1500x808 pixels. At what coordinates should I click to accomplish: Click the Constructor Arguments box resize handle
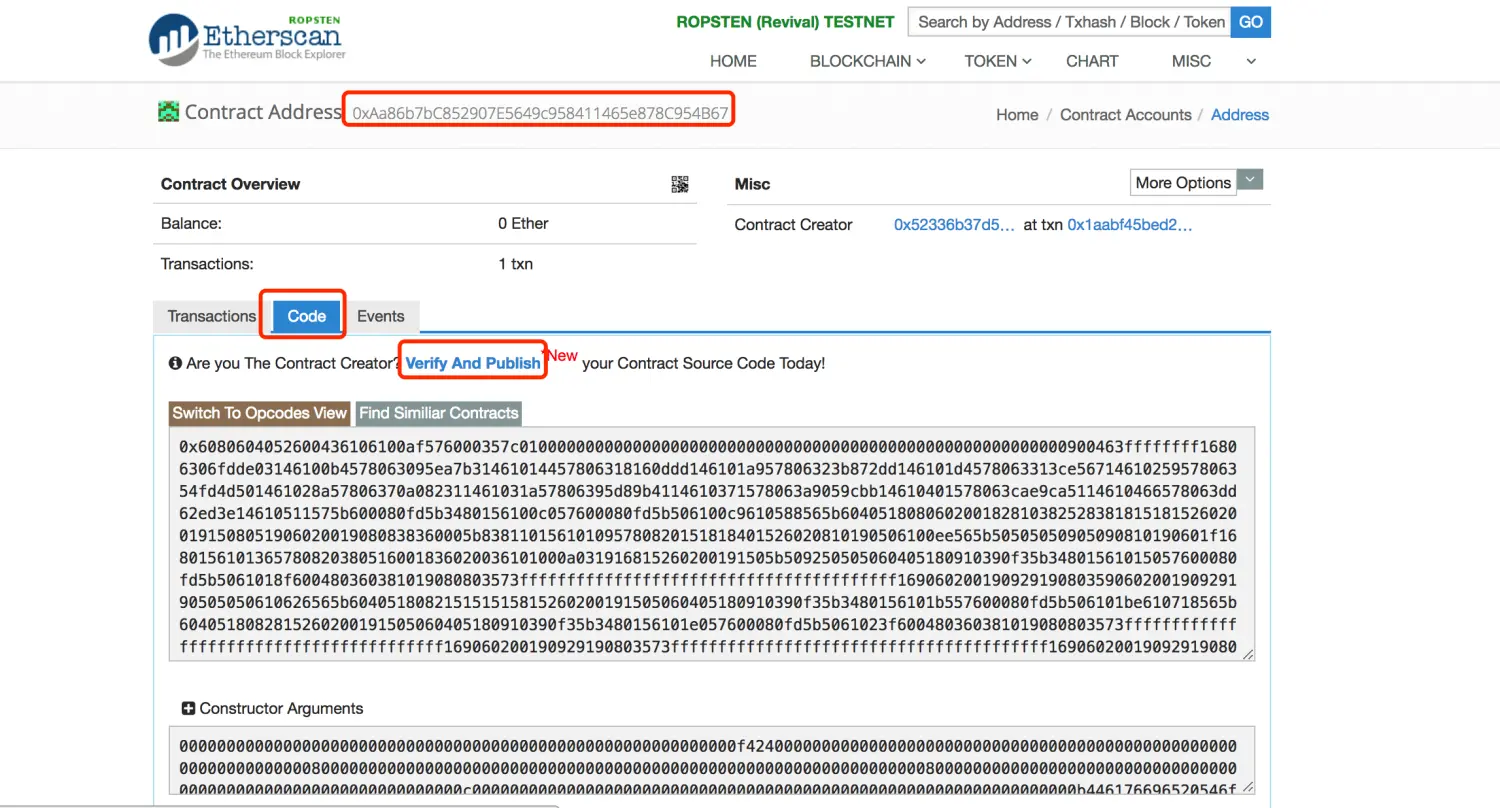point(1248,788)
